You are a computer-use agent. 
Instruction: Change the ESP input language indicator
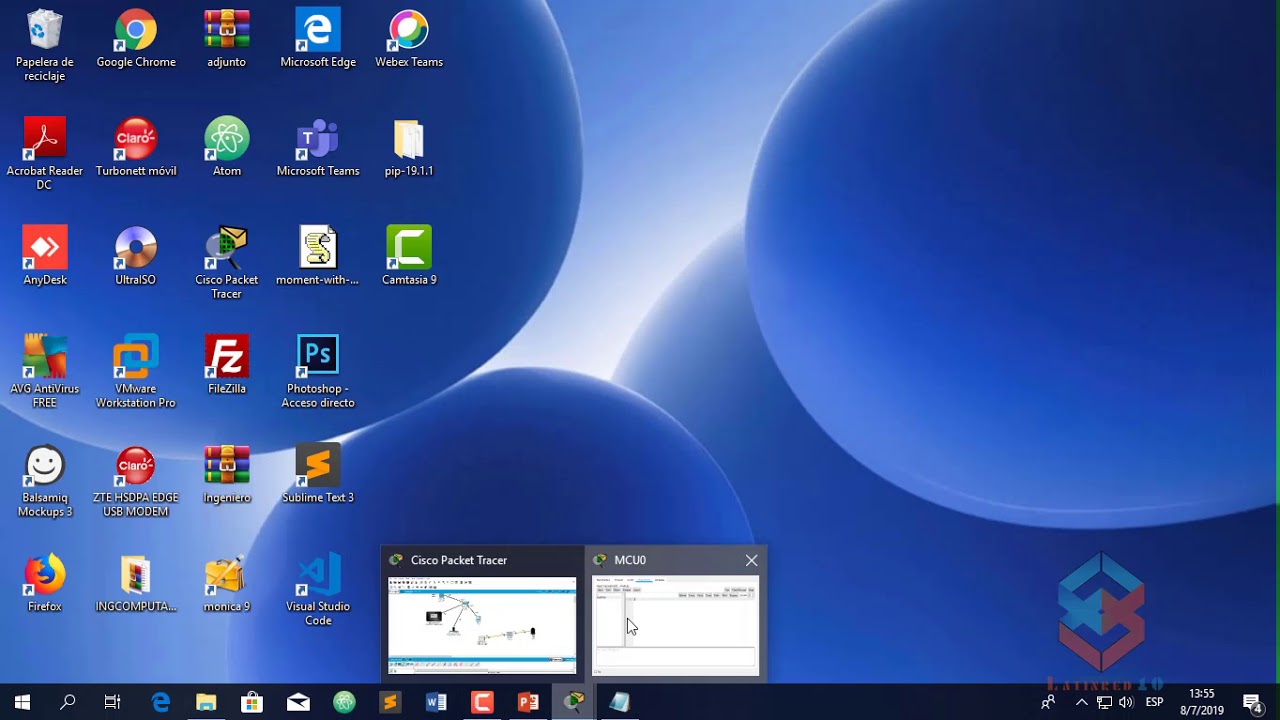point(1154,702)
